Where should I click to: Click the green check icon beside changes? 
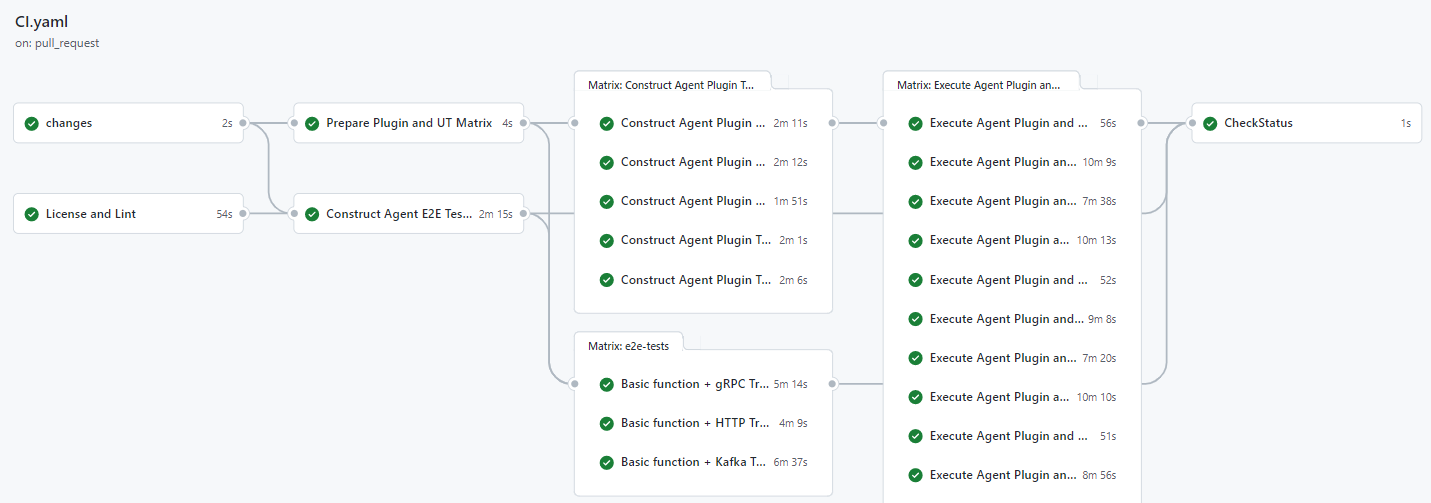pos(31,123)
